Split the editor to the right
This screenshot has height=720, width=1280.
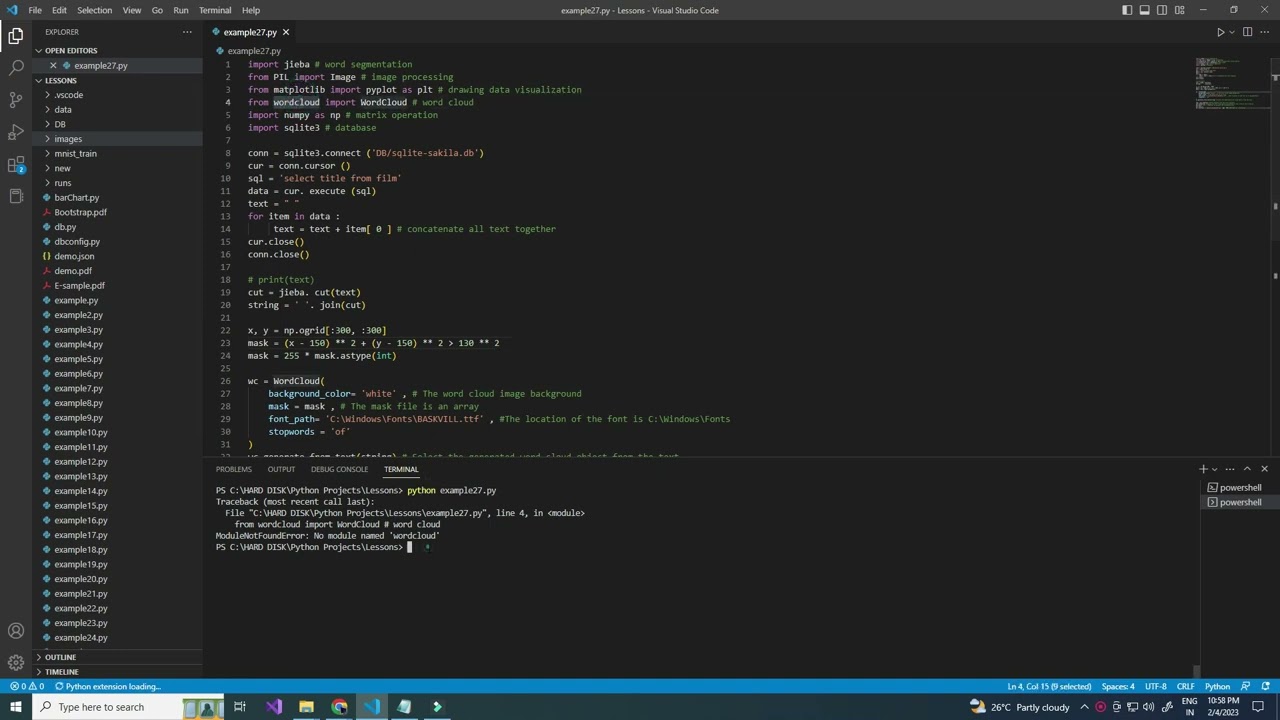pyautogui.click(x=1247, y=32)
